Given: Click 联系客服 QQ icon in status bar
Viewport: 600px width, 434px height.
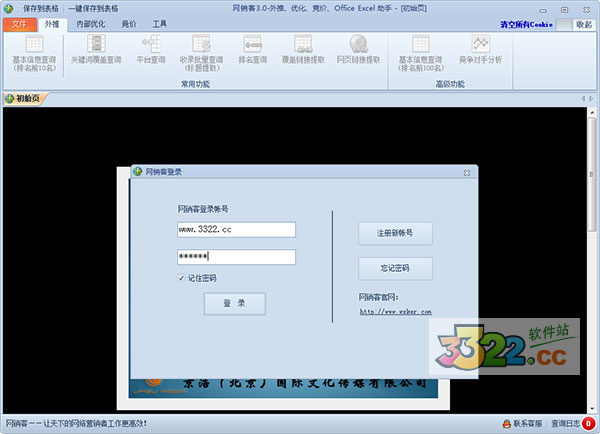Looking at the screenshot, I should click(507, 424).
